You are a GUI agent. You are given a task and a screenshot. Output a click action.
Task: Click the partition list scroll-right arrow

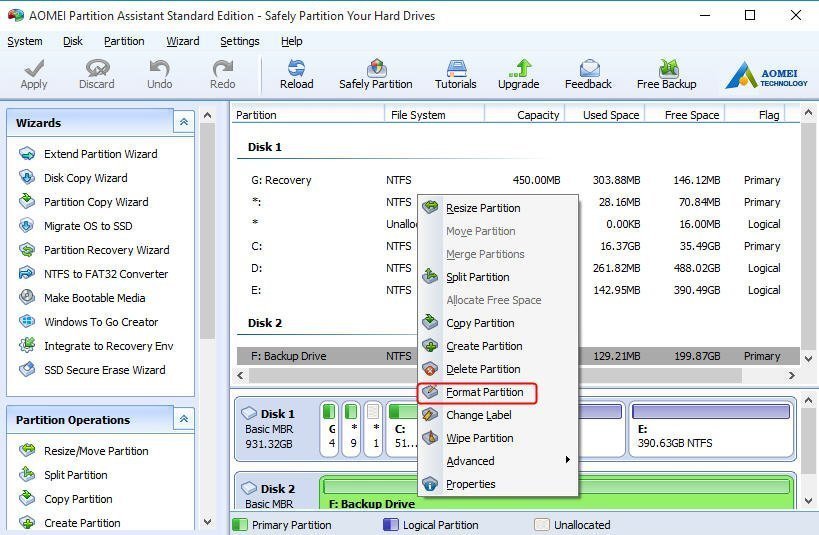pyautogui.click(x=792, y=375)
